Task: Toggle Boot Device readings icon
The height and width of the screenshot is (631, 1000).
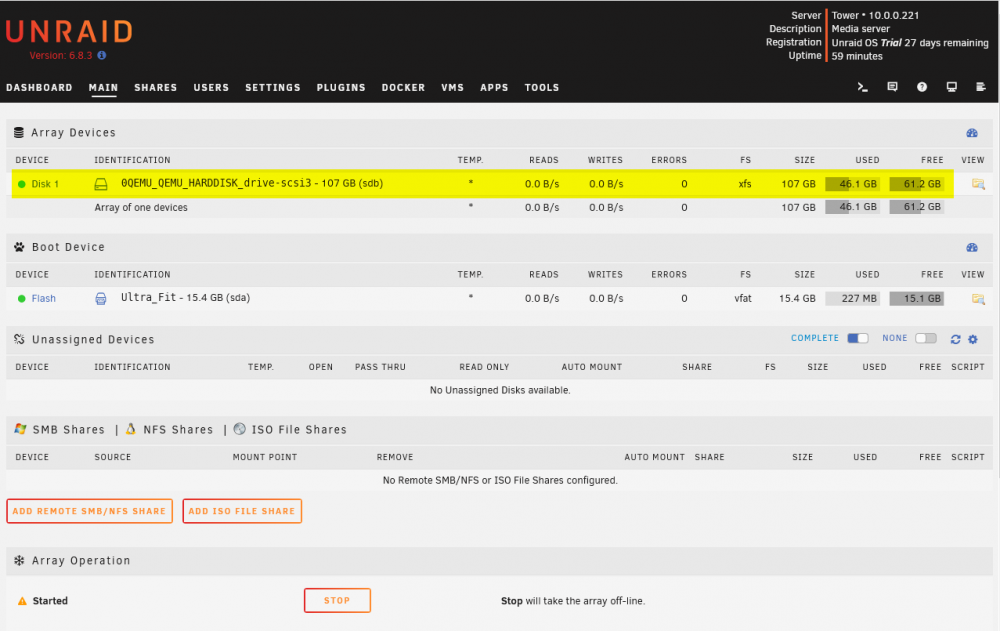Action: click(x=971, y=248)
